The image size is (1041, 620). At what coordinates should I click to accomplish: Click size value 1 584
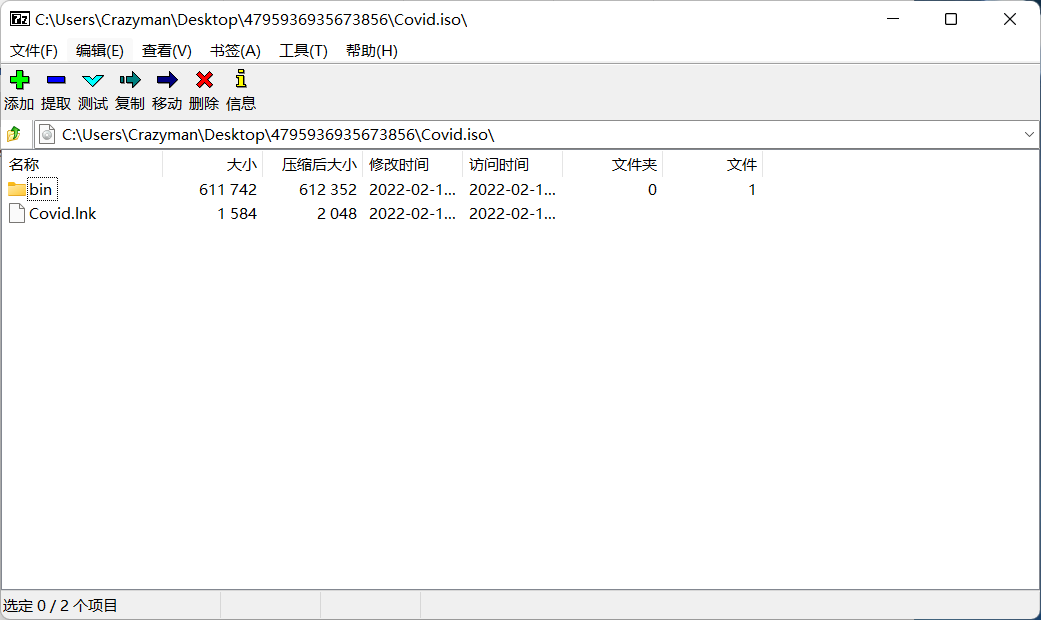point(237,214)
